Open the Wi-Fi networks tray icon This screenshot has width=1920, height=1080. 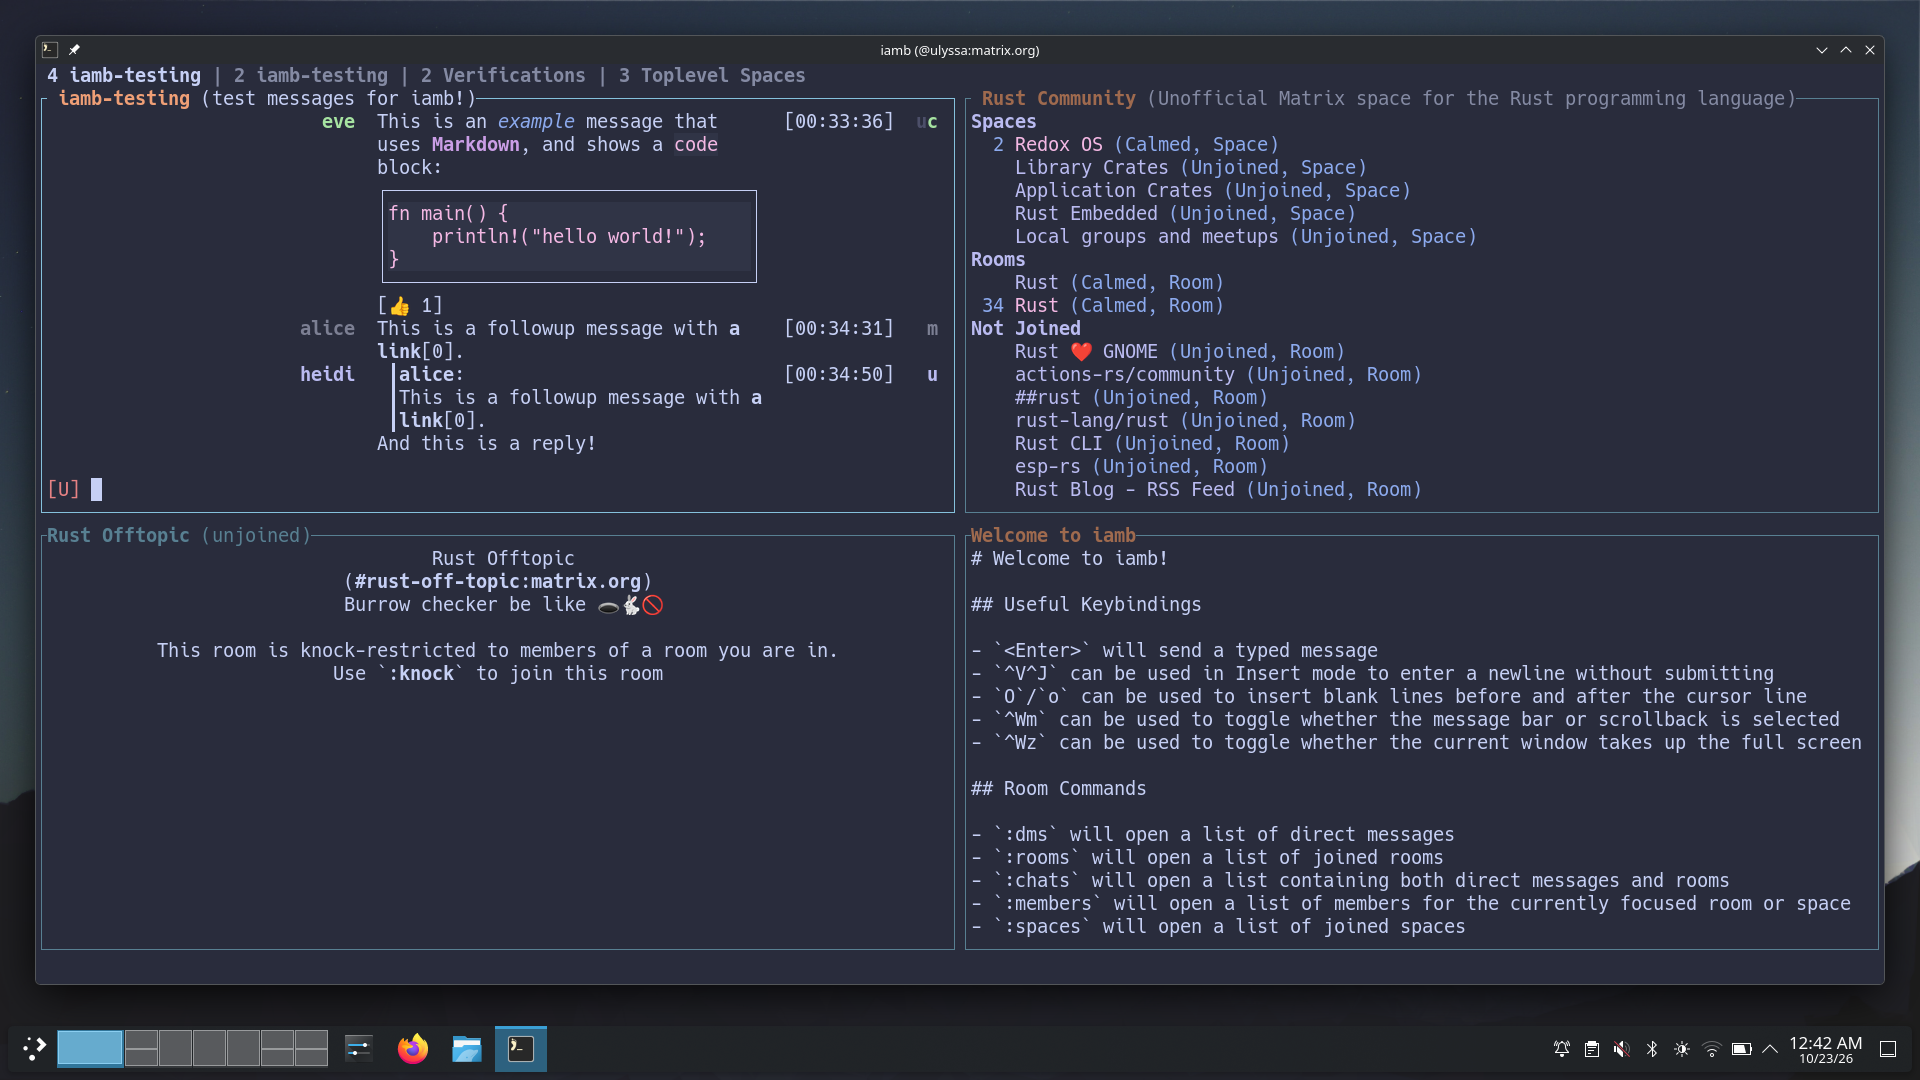[1711, 1049]
